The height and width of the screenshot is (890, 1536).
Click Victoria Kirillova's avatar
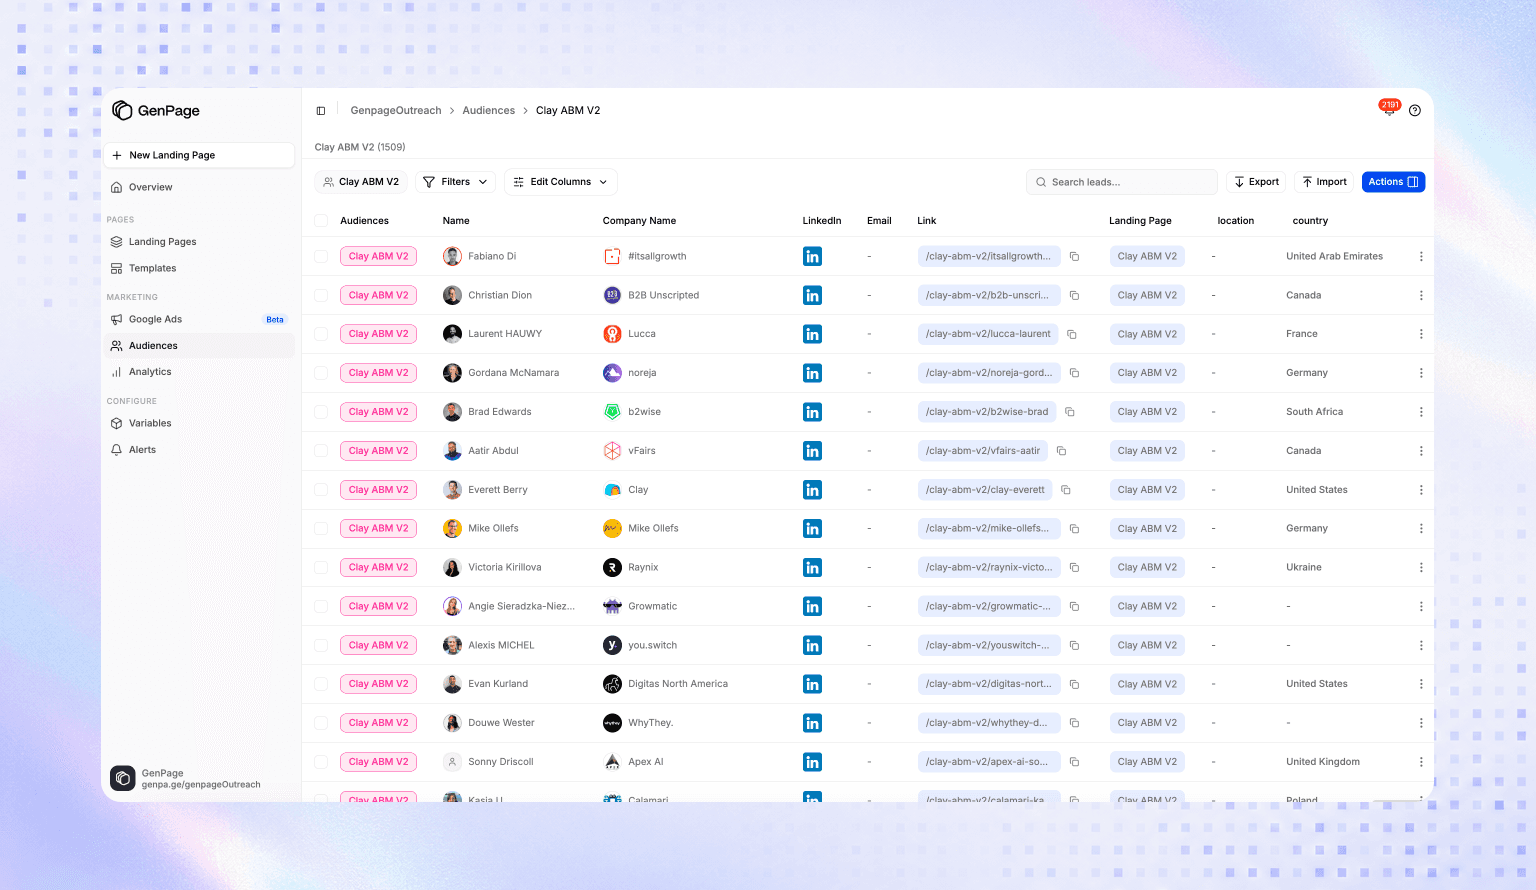click(452, 568)
